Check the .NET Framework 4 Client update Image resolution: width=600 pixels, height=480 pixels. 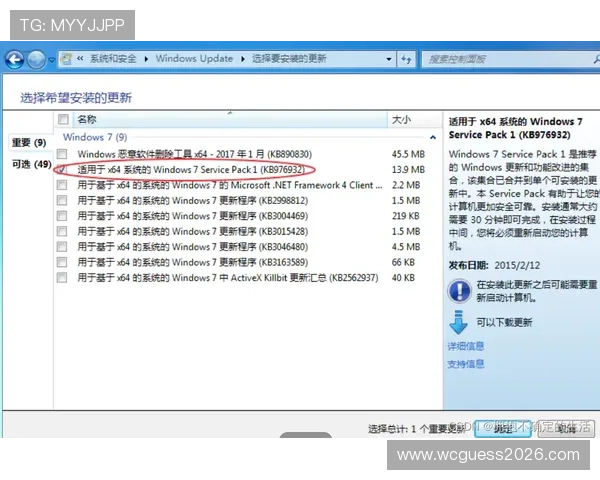[x=62, y=185]
